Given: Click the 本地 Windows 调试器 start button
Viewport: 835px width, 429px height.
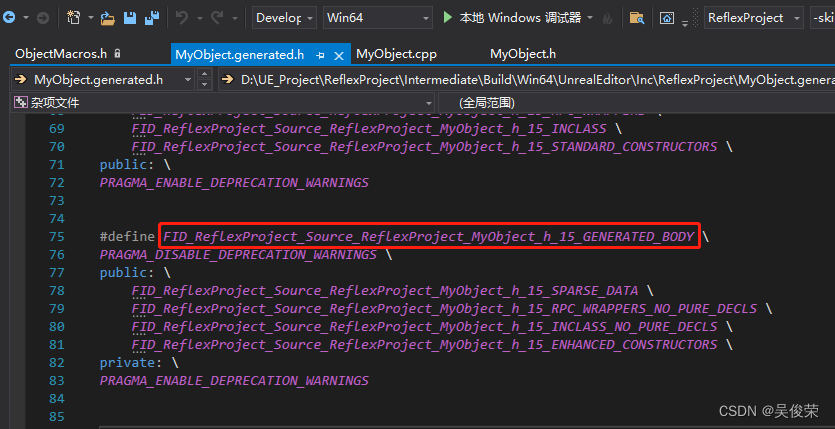Looking at the screenshot, I should [x=513, y=18].
